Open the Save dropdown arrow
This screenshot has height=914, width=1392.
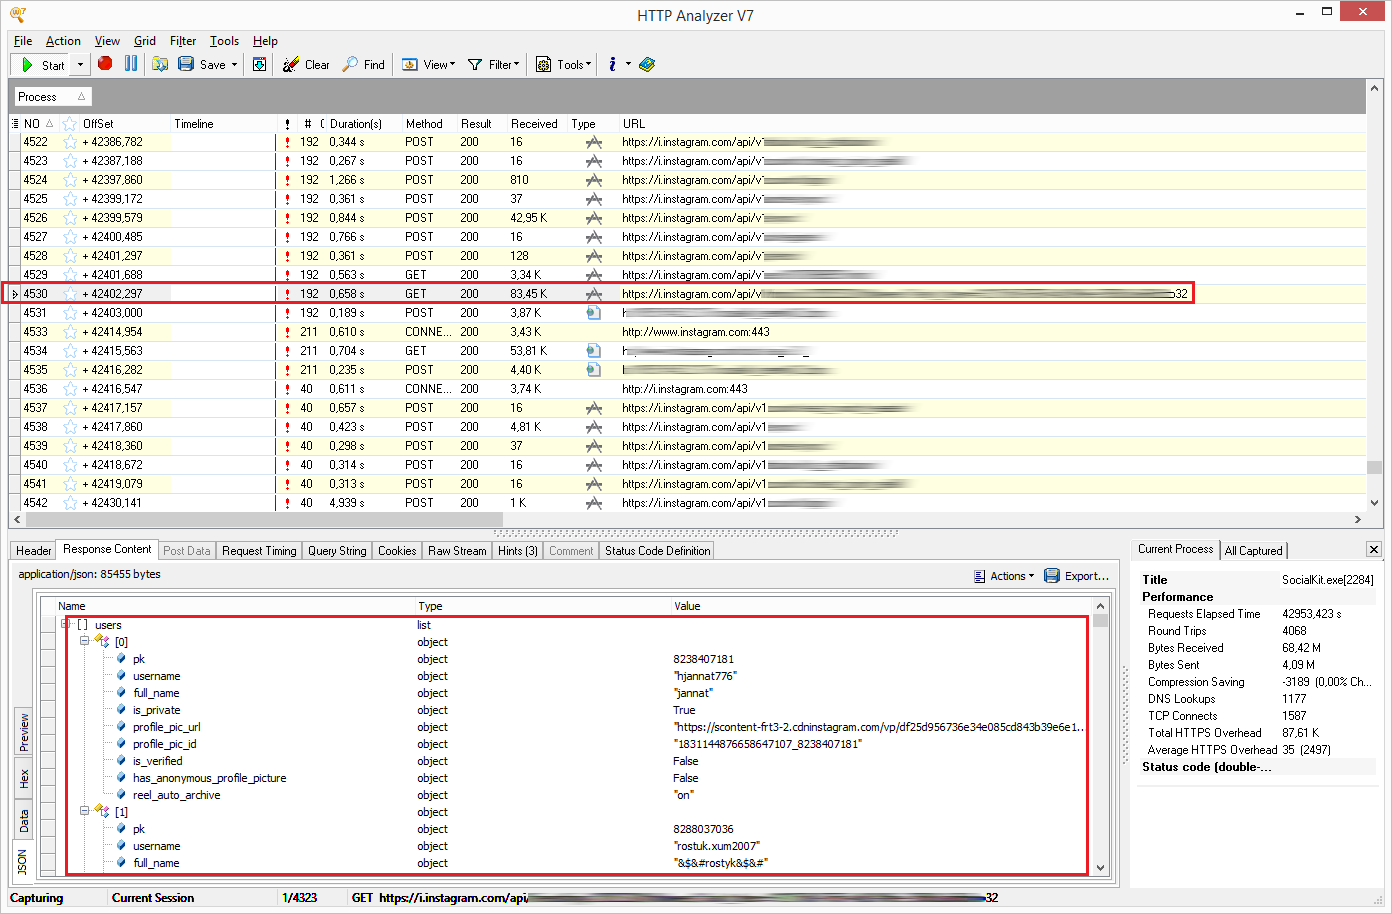coord(235,65)
